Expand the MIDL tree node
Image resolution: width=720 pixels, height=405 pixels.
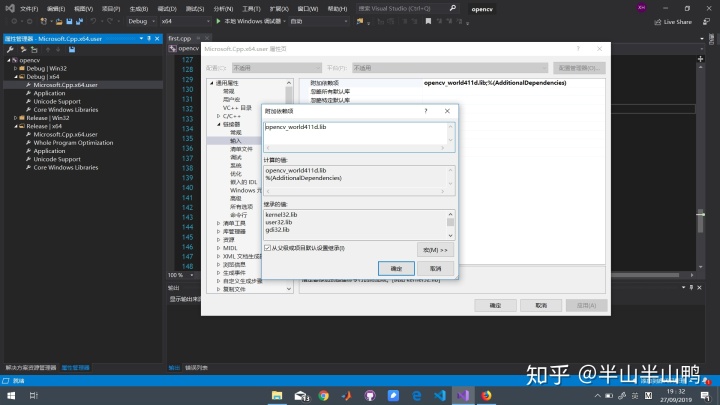pyautogui.click(x=219, y=248)
